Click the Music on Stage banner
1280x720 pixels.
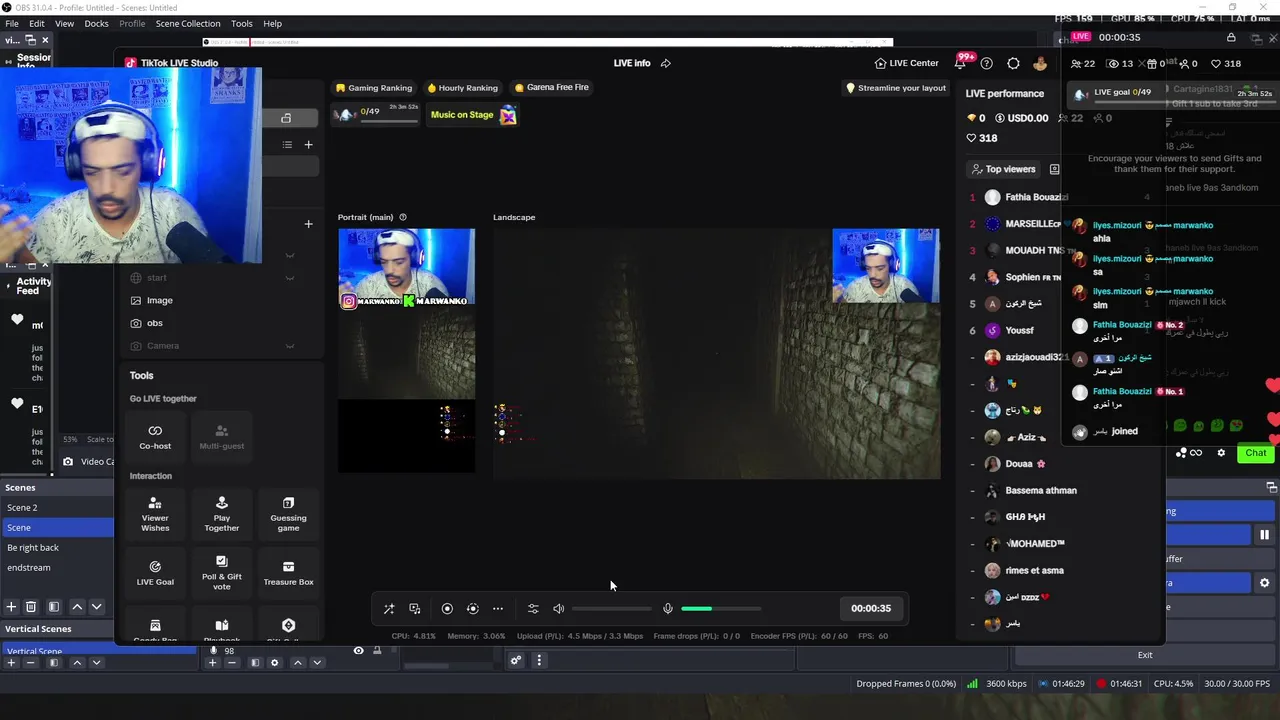point(472,115)
